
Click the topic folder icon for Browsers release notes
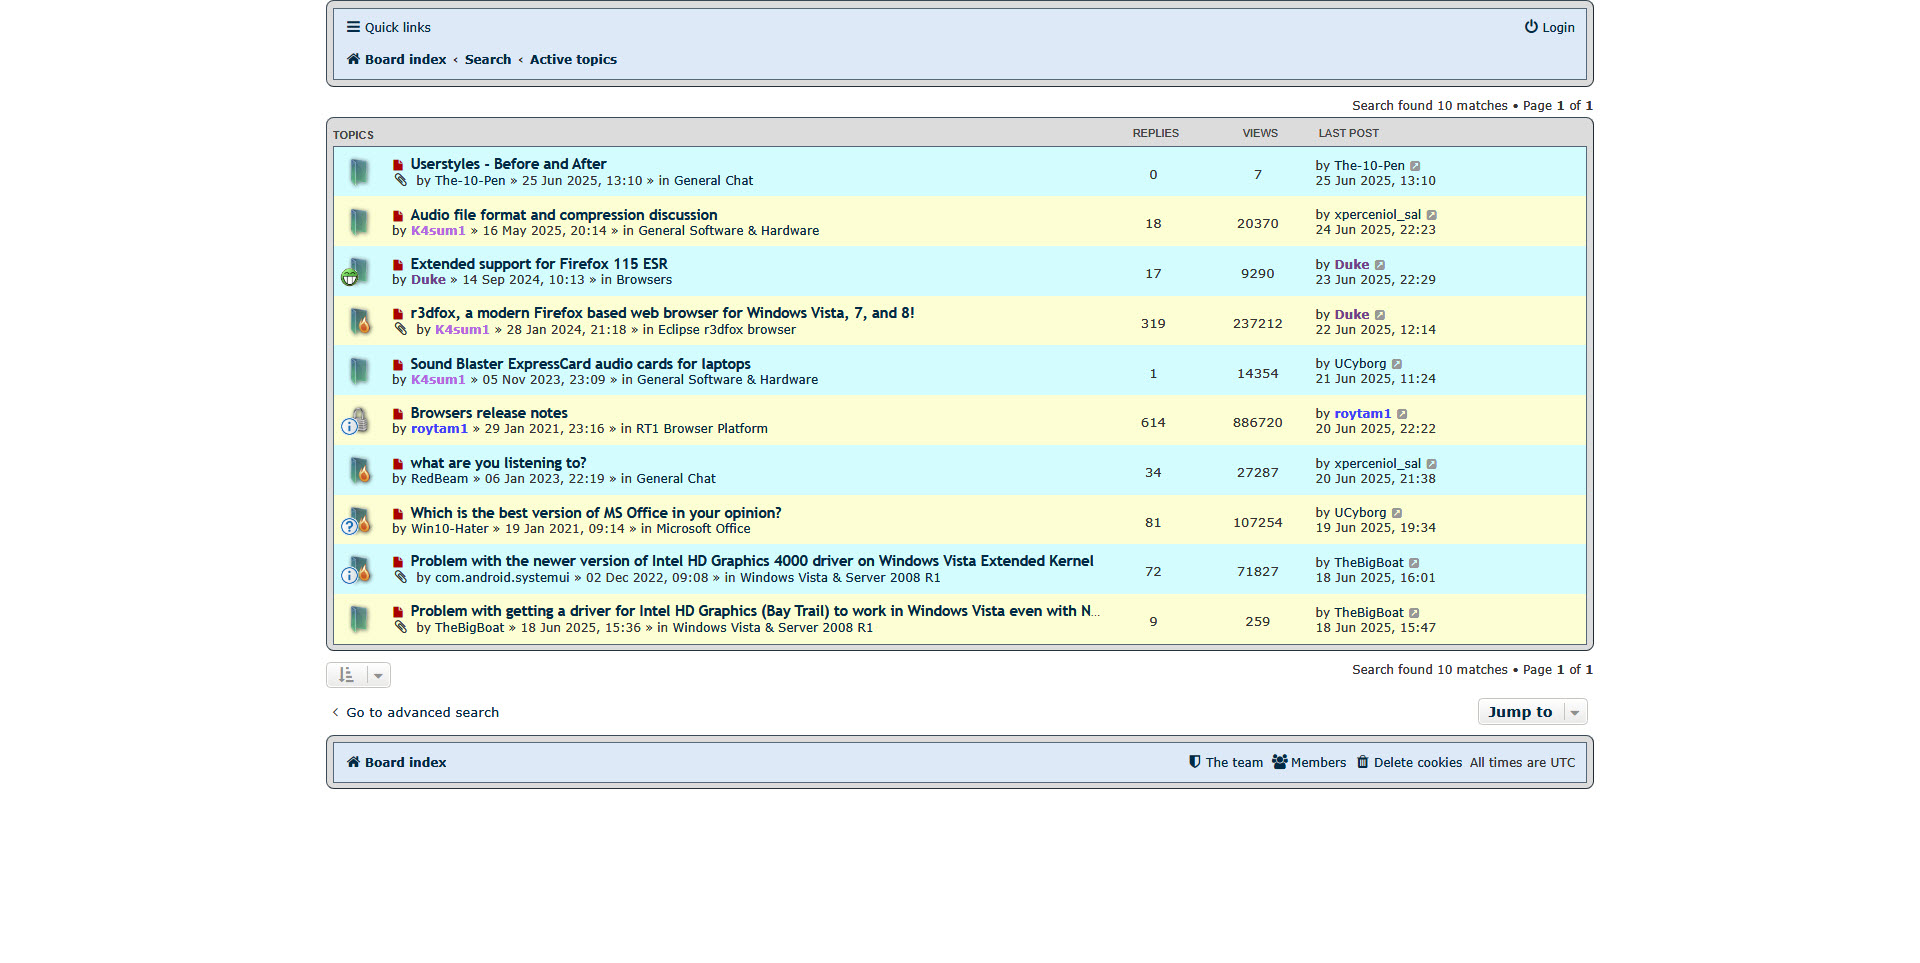point(358,421)
